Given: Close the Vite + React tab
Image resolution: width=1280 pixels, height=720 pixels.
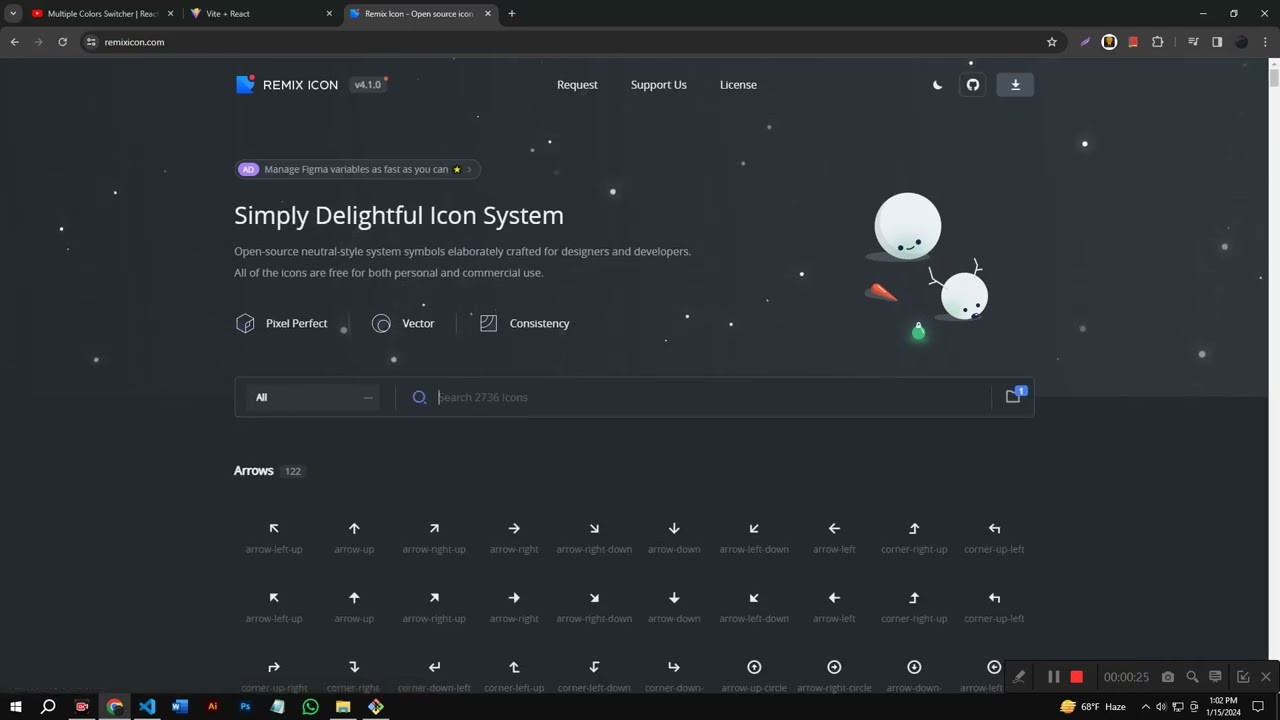Looking at the screenshot, I should (x=329, y=14).
